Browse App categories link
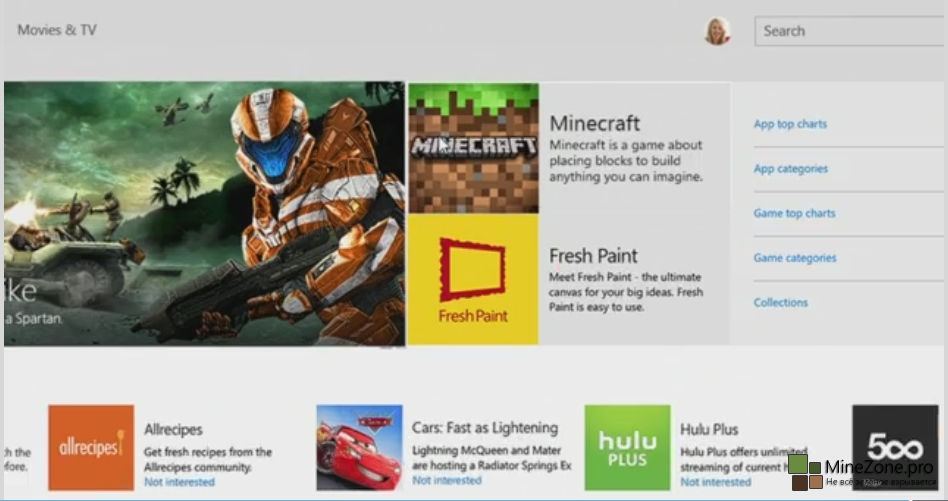 click(x=790, y=169)
